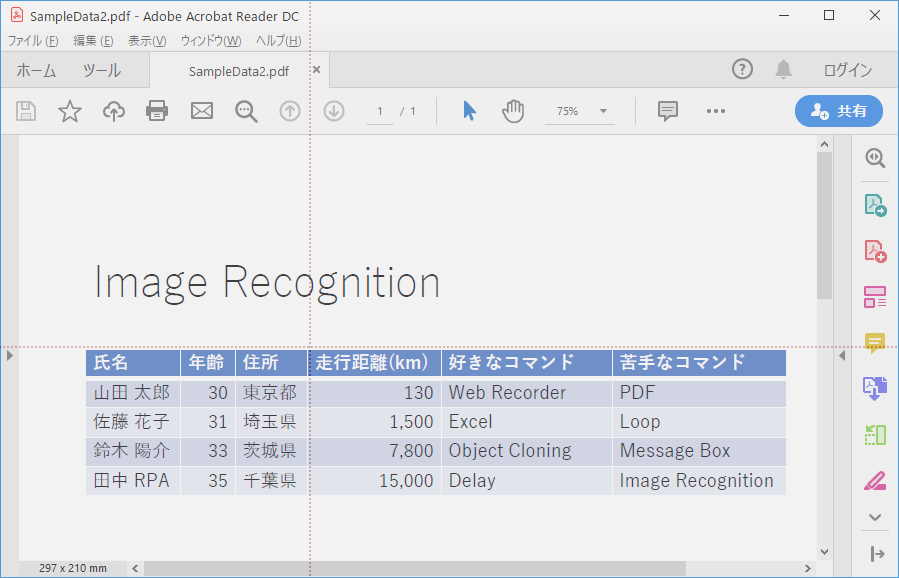The width and height of the screenshot is (899, 578).
Task: Open the pink Fill & Sign pen tool
Action: click(875, 481)
